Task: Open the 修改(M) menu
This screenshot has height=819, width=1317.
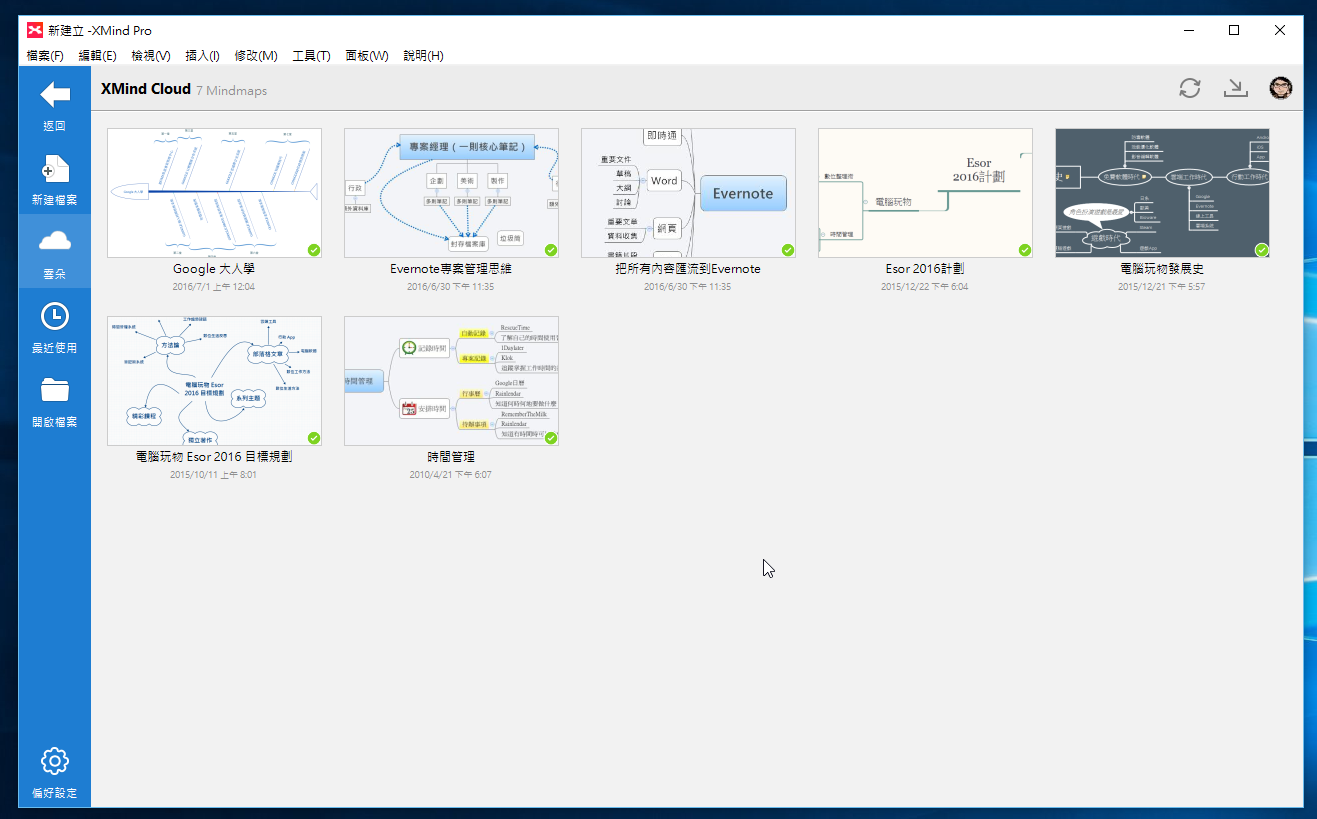Action: coord(256,55)
